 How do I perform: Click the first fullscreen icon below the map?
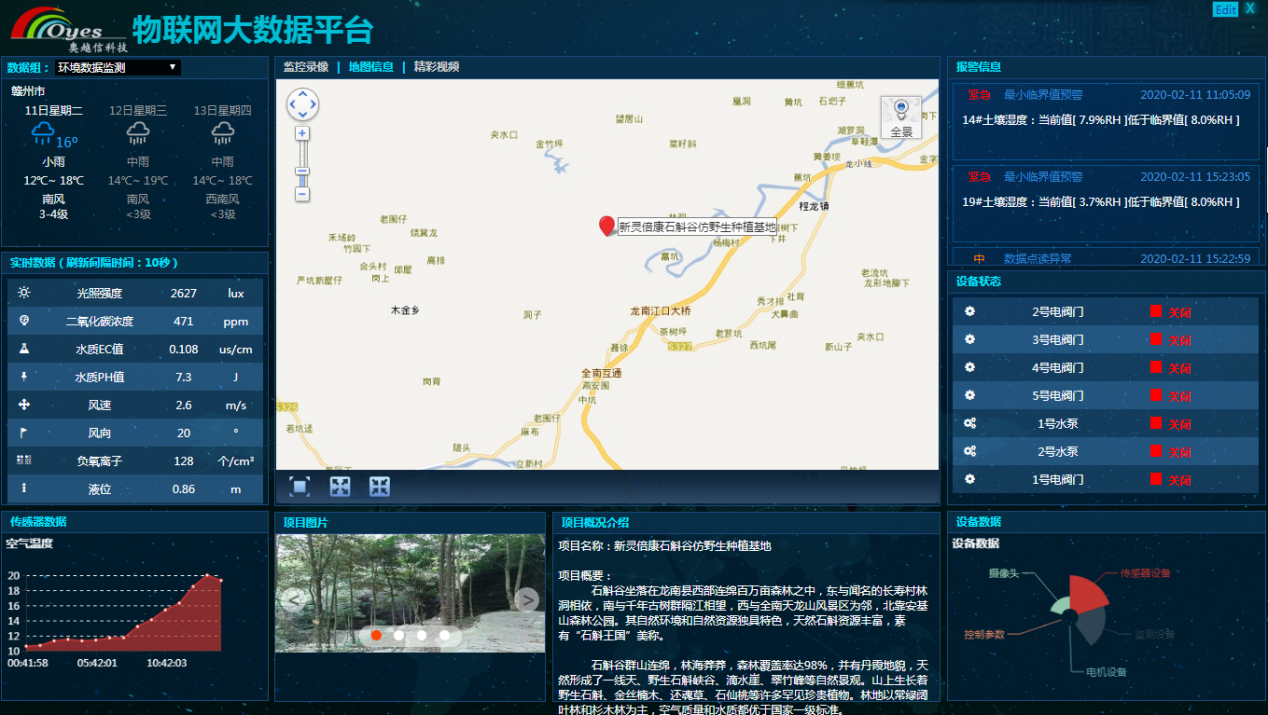click(300, 486)
